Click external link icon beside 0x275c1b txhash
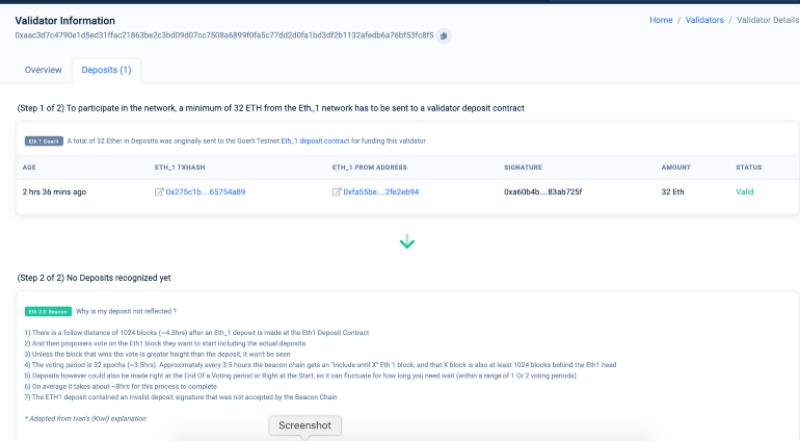The image size is (800, 441). 159,192
